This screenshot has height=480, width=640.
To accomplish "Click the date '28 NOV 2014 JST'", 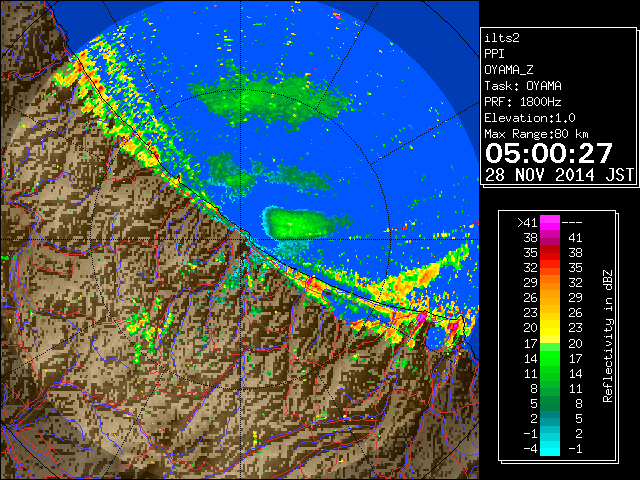I will (559, 175).
